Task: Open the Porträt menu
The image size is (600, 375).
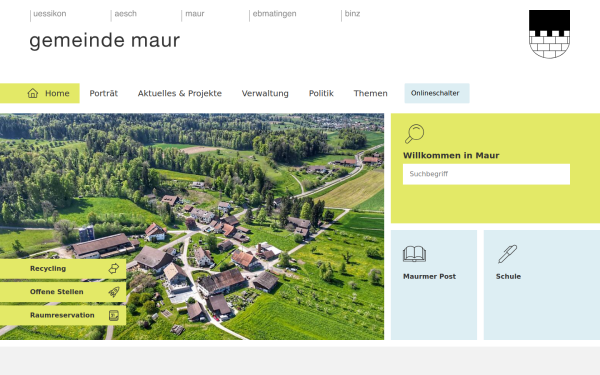Action: pyautogui.click(x=104, y=93)
